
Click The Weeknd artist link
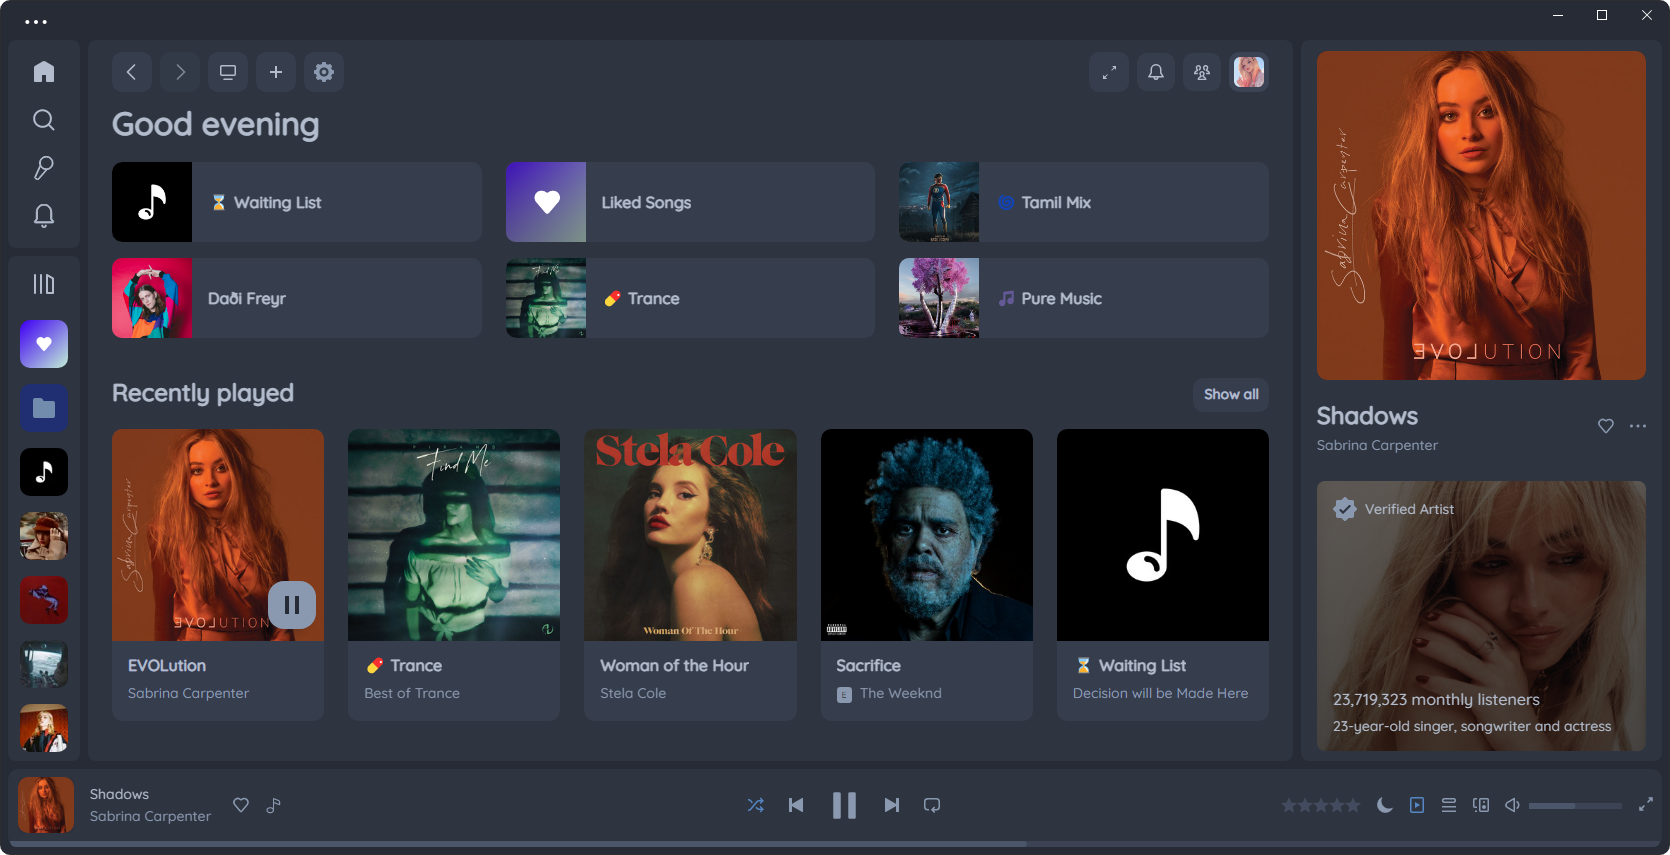901,693
